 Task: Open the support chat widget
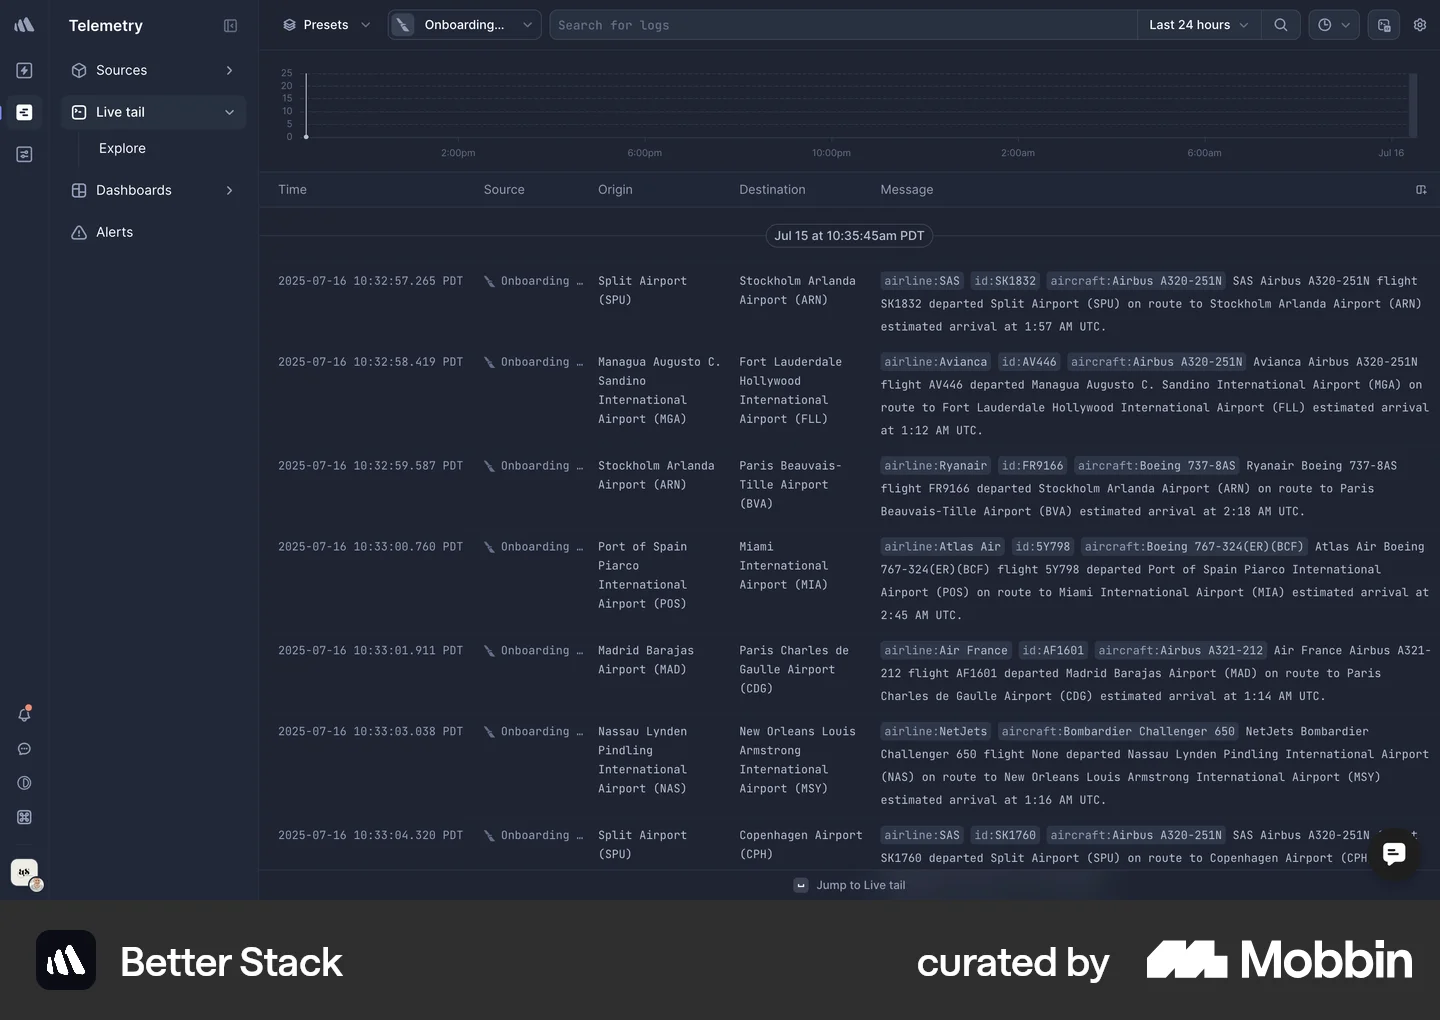click(1394, 854)
